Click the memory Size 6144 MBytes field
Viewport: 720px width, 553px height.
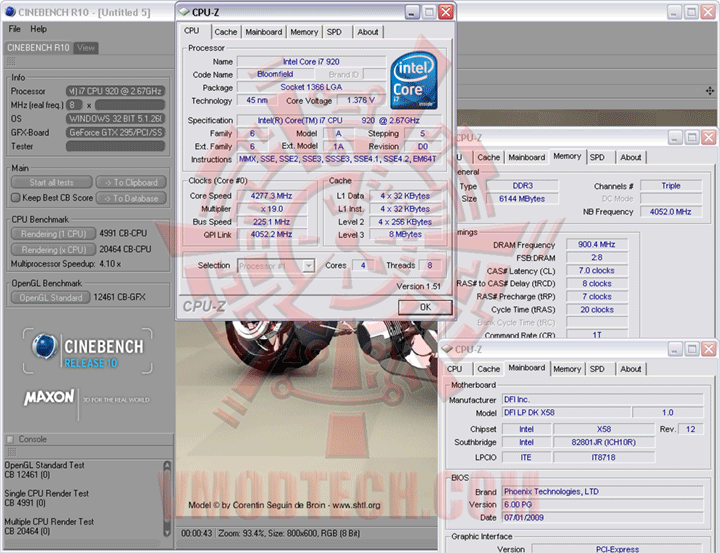point(522,199)
